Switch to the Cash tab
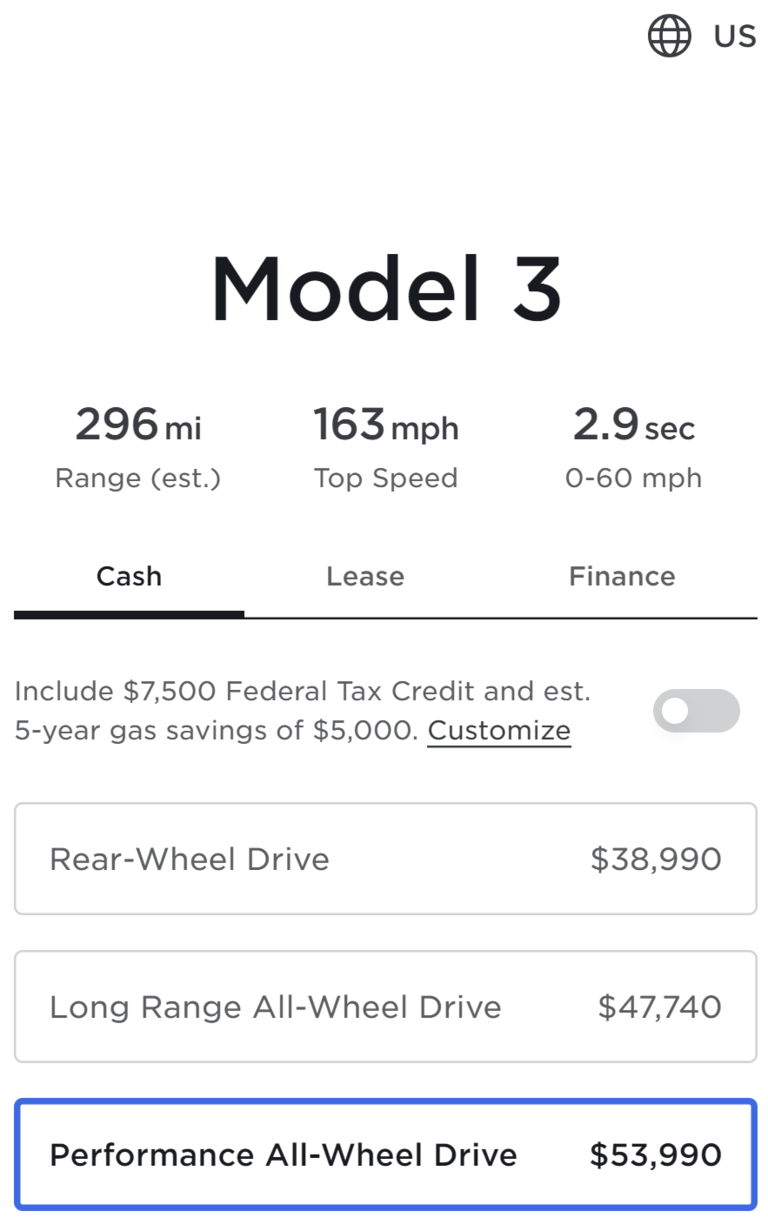 pos(129,576)
